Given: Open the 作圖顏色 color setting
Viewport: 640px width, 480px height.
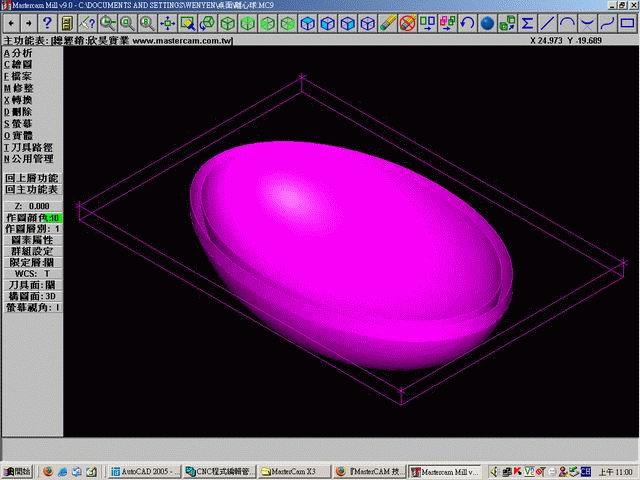Looking at the screenshot, I should 32,218.
